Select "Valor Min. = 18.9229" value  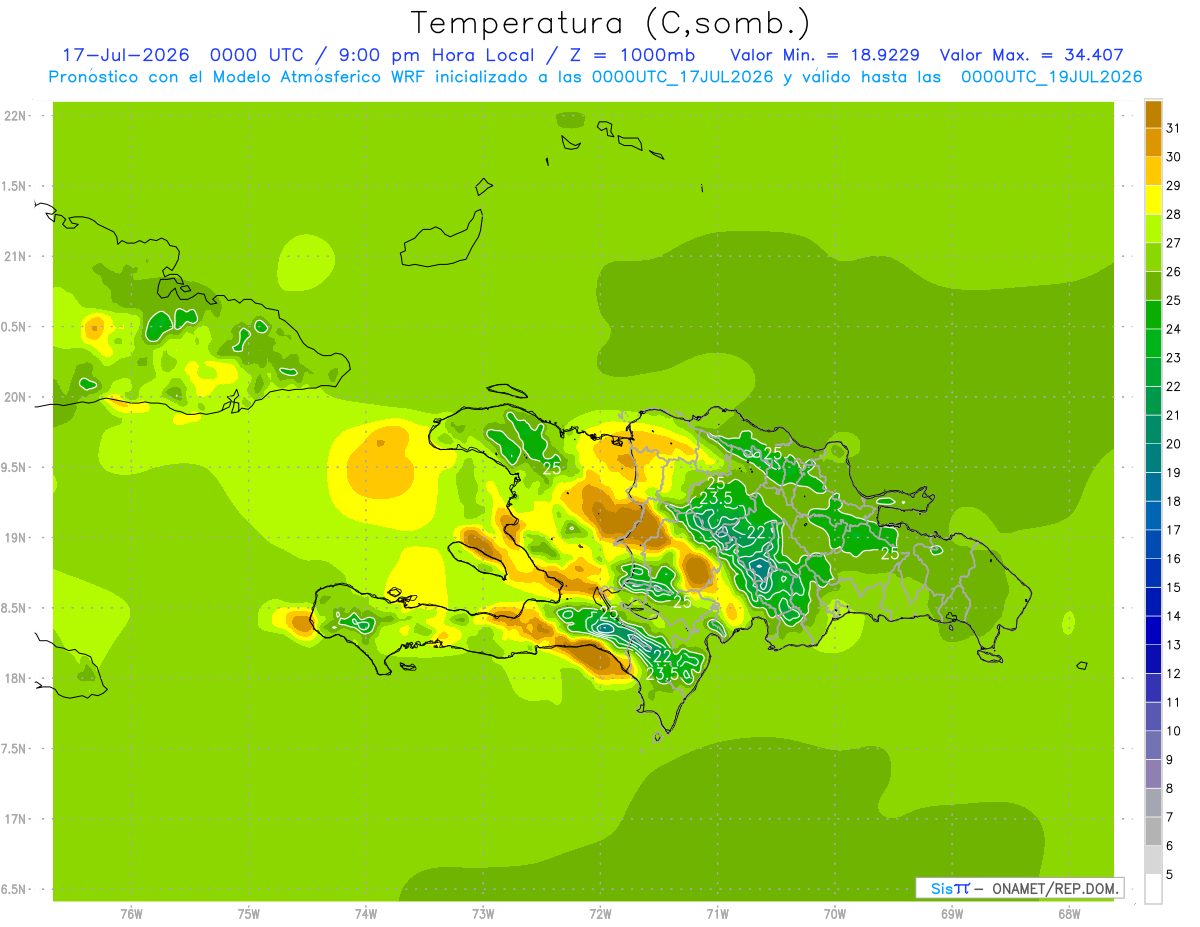pyautogui.click(x=825, y=55)
